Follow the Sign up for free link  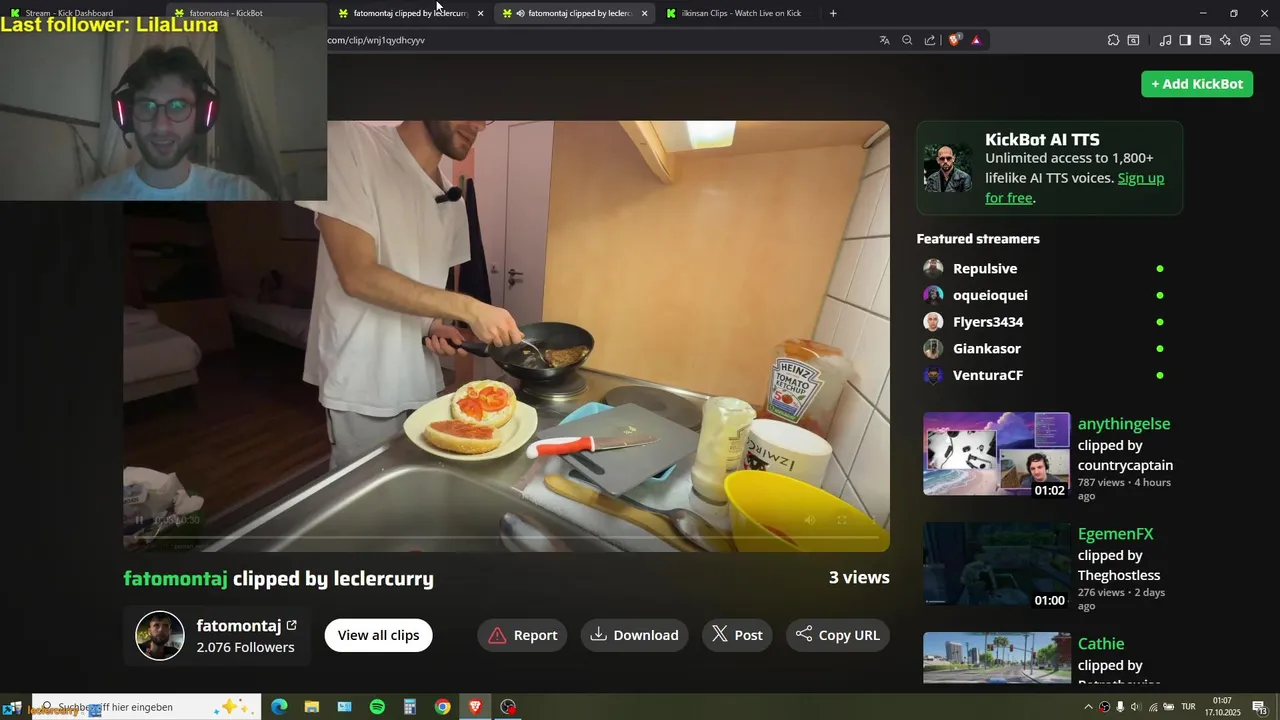(x=1075, y=188)
